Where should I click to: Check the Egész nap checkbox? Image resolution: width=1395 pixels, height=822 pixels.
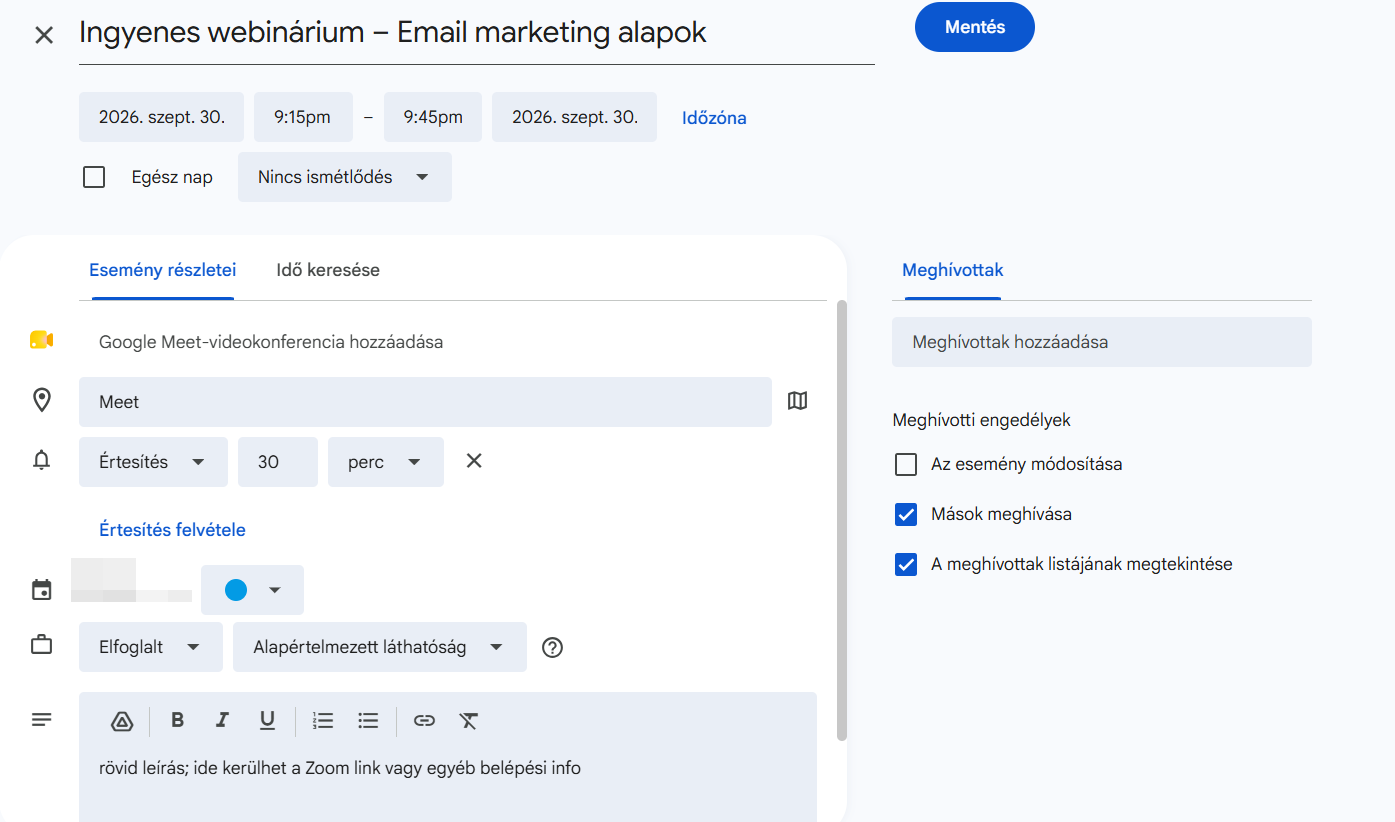tap(94, 177)
